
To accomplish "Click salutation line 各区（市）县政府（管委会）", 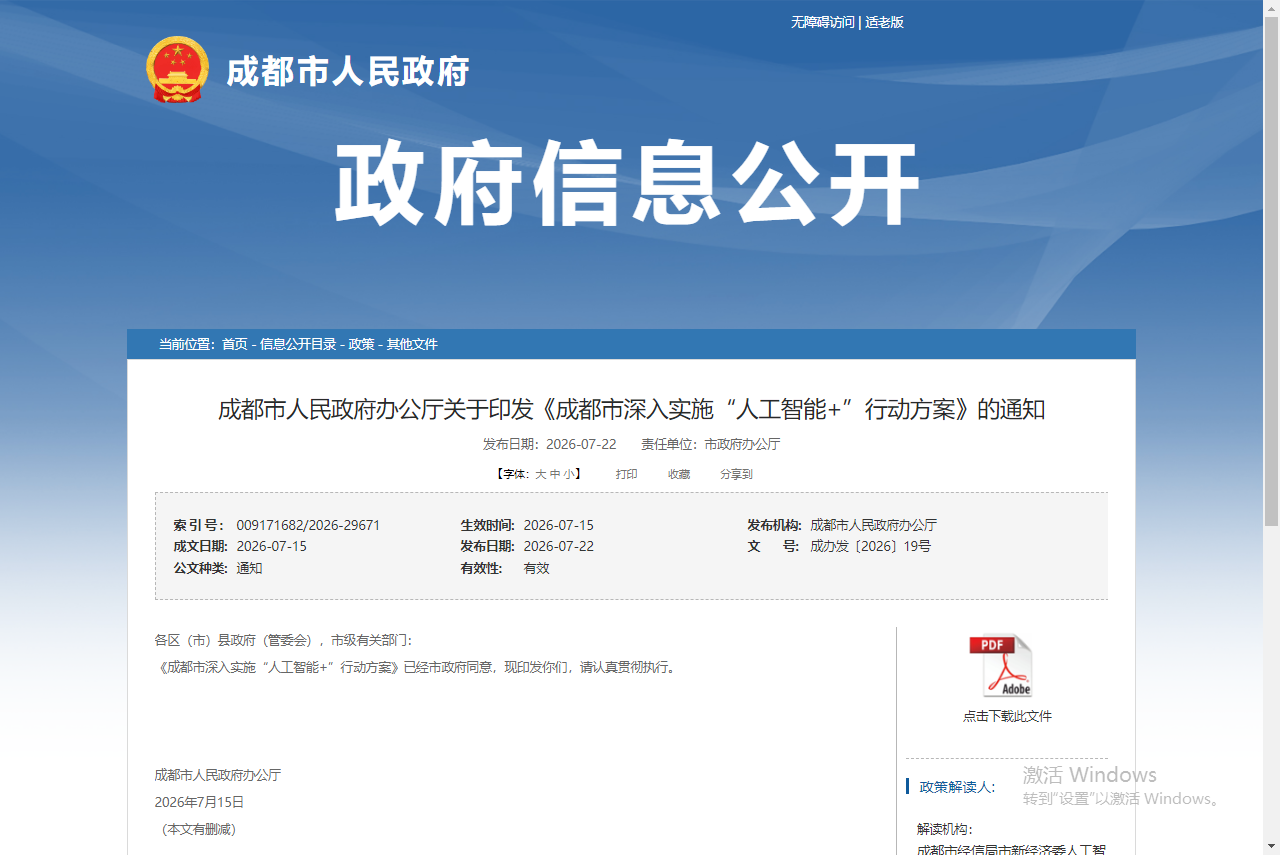I will (x=283, y=640).
